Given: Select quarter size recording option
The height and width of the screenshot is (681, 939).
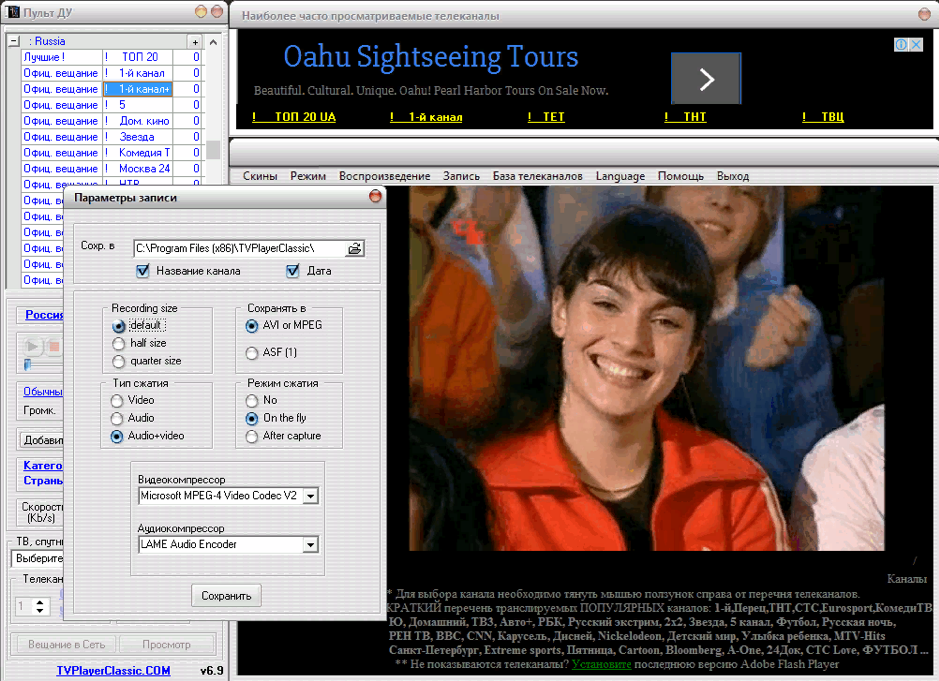Looking at the screenshot, I should 119,361.
